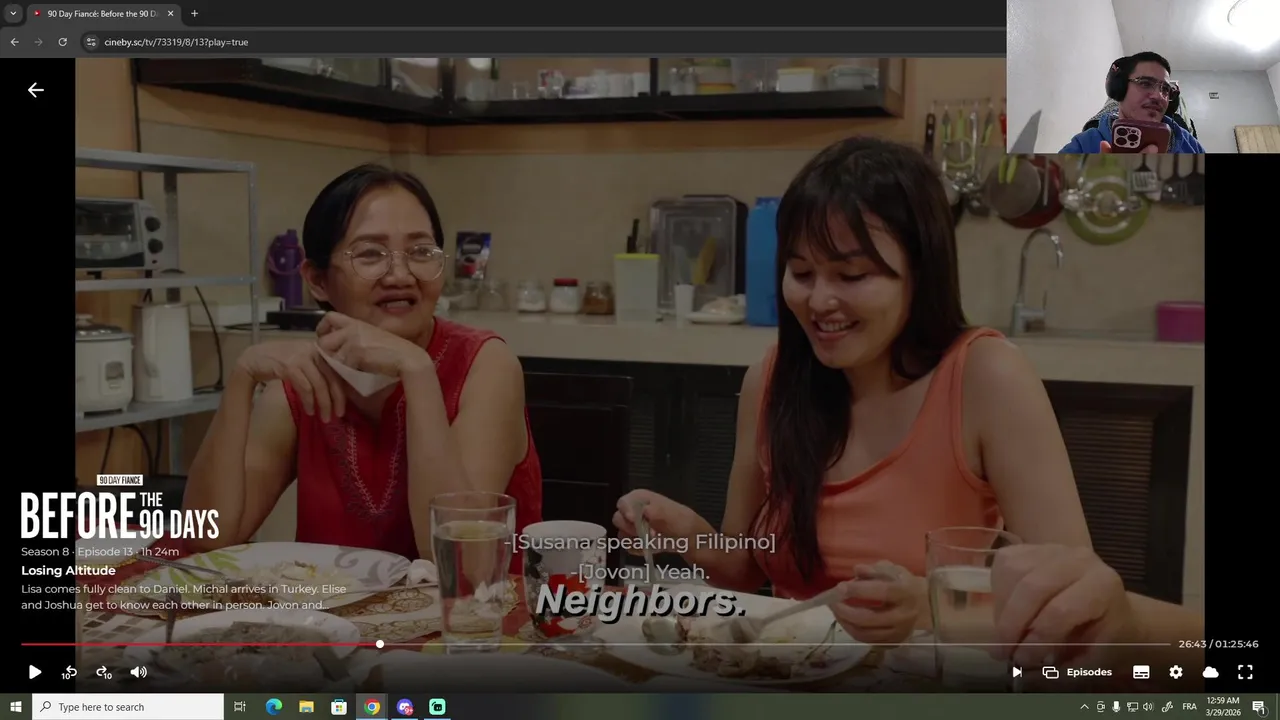Open the Chrome tab search dropdown
The width and height of the screenshot is (1280, 720).
(13, 14)
